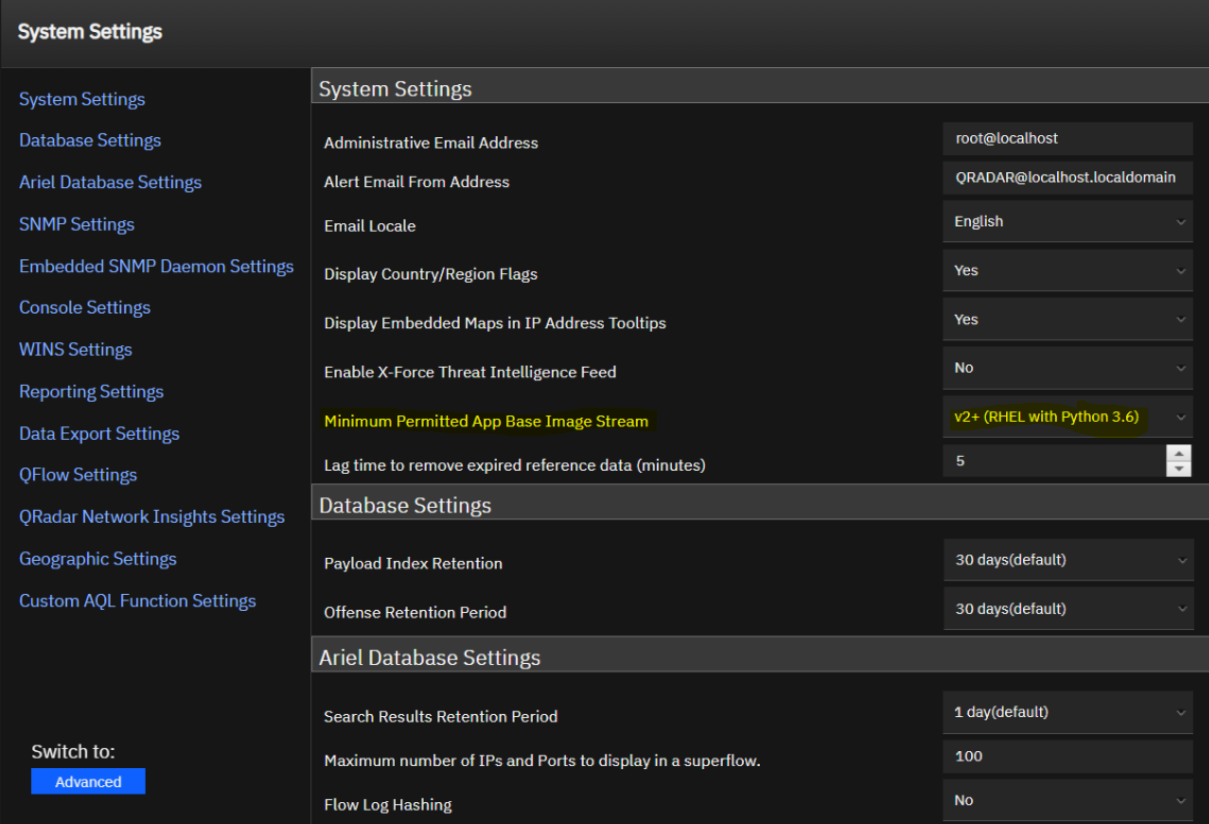Expand Search Results Retention Period dropdown

(x=1067, y=713)
